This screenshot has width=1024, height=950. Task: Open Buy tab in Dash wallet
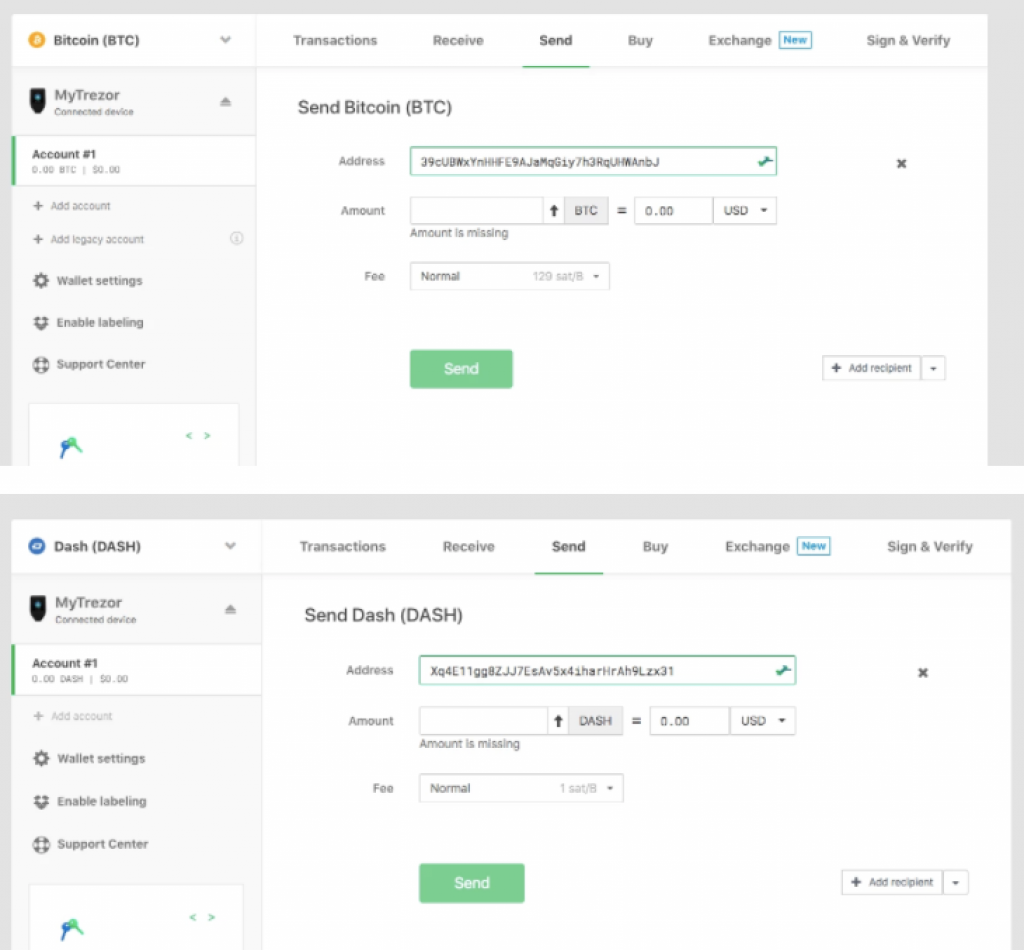655,546
